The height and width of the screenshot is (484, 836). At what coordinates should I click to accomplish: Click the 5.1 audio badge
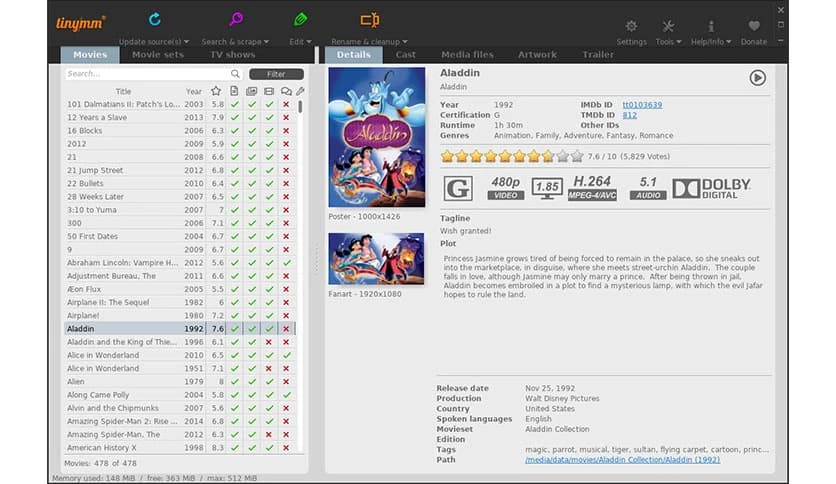(648, 188)
